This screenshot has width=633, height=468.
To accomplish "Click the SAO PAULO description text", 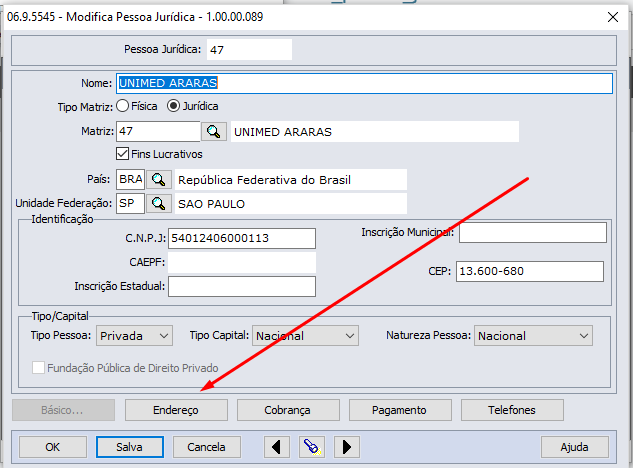I will 212,204.
